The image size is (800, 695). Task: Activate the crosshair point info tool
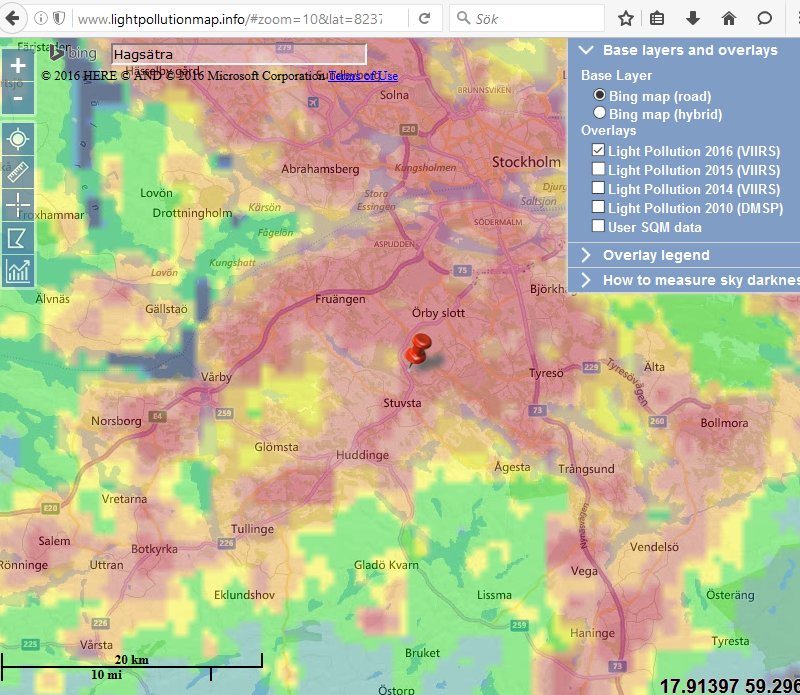18,205
